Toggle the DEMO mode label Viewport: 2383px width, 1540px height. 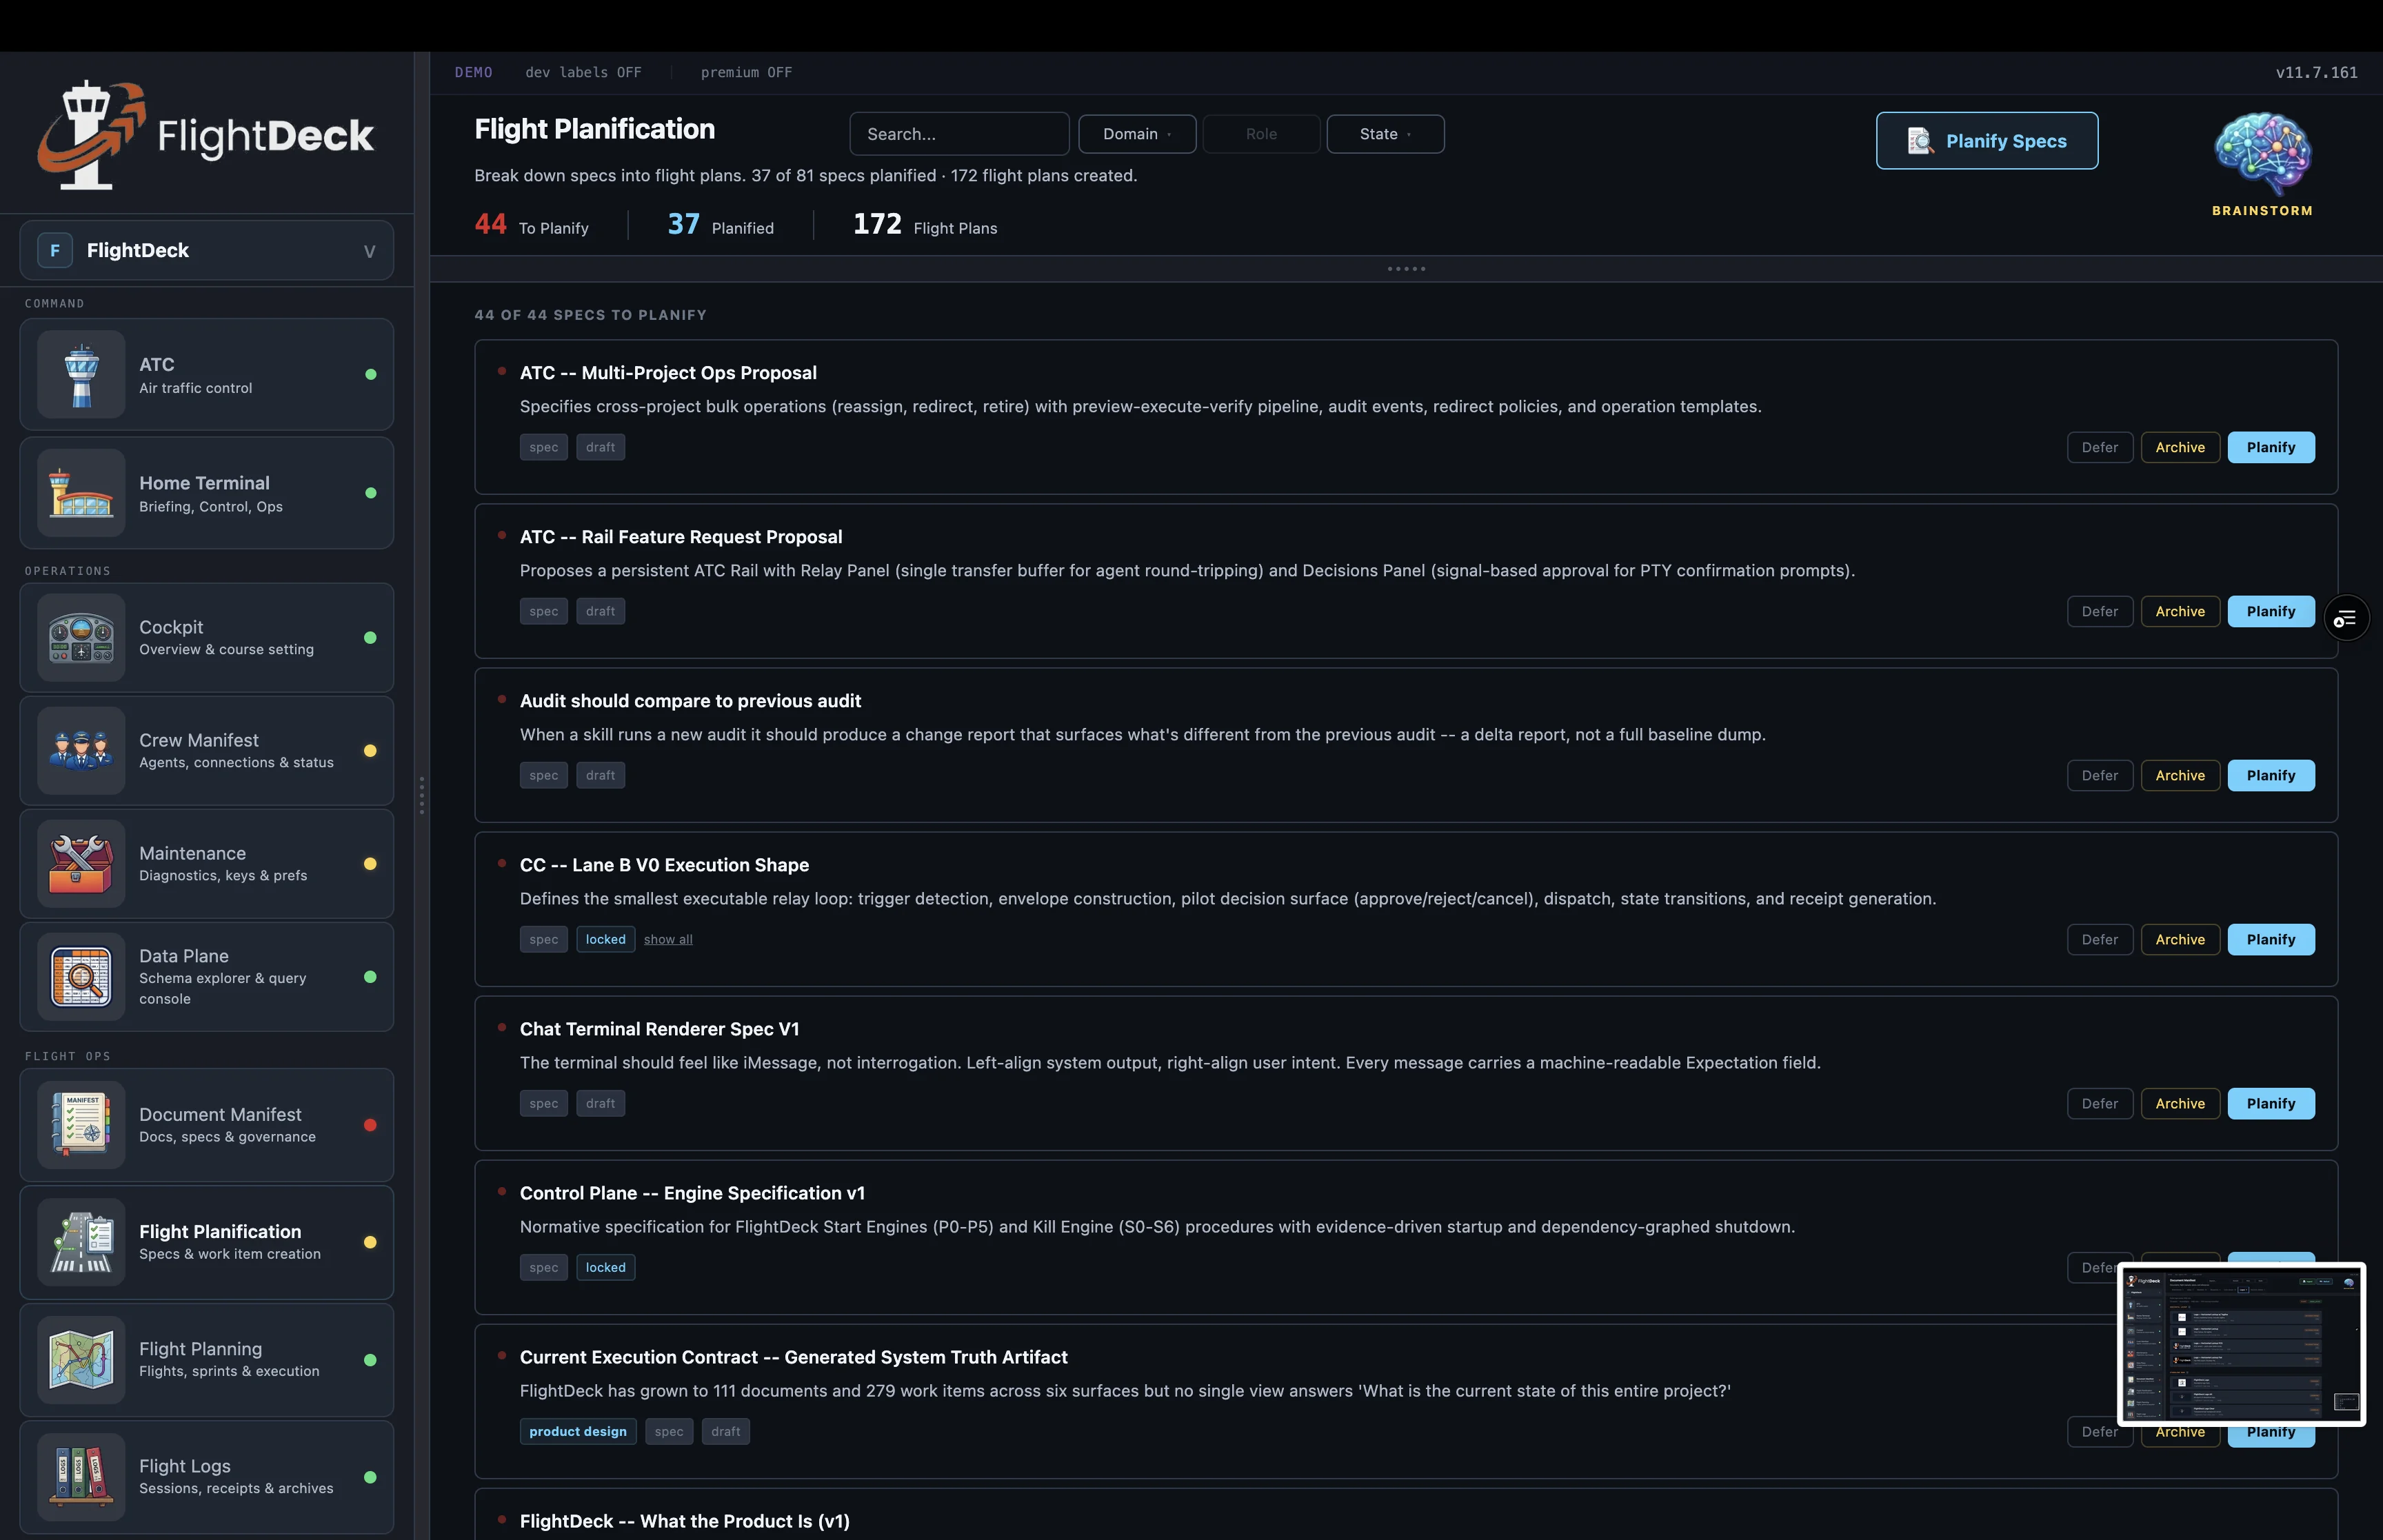(x=473, y=73)
